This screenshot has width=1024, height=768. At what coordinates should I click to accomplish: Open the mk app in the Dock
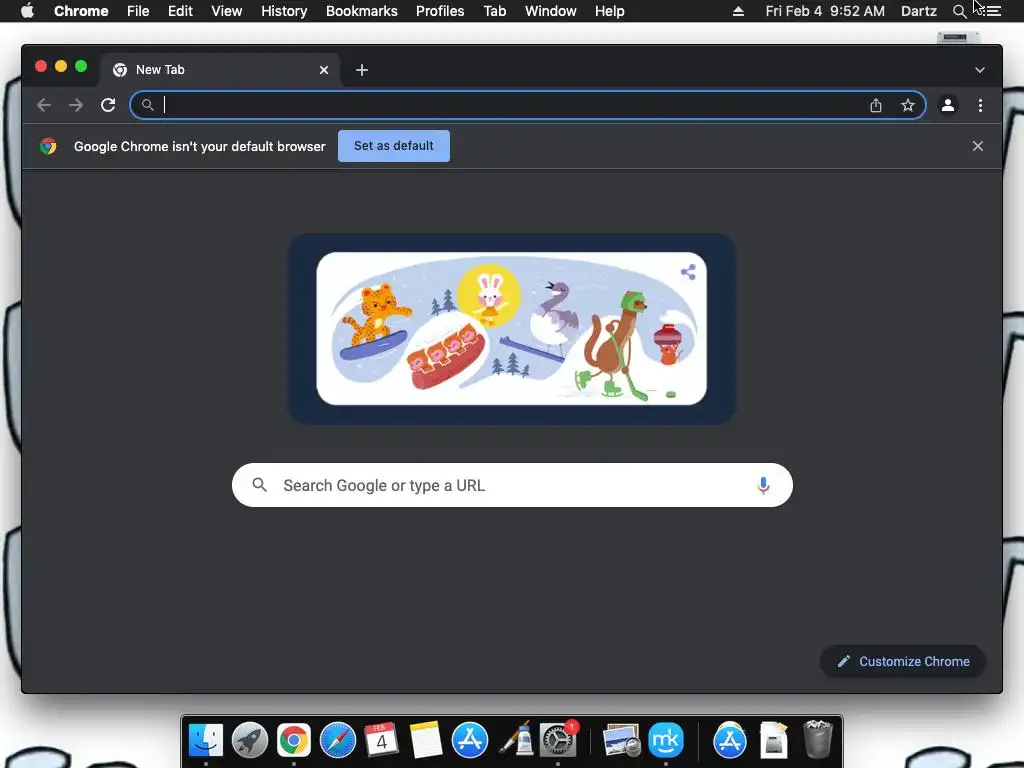coord(665,740)
